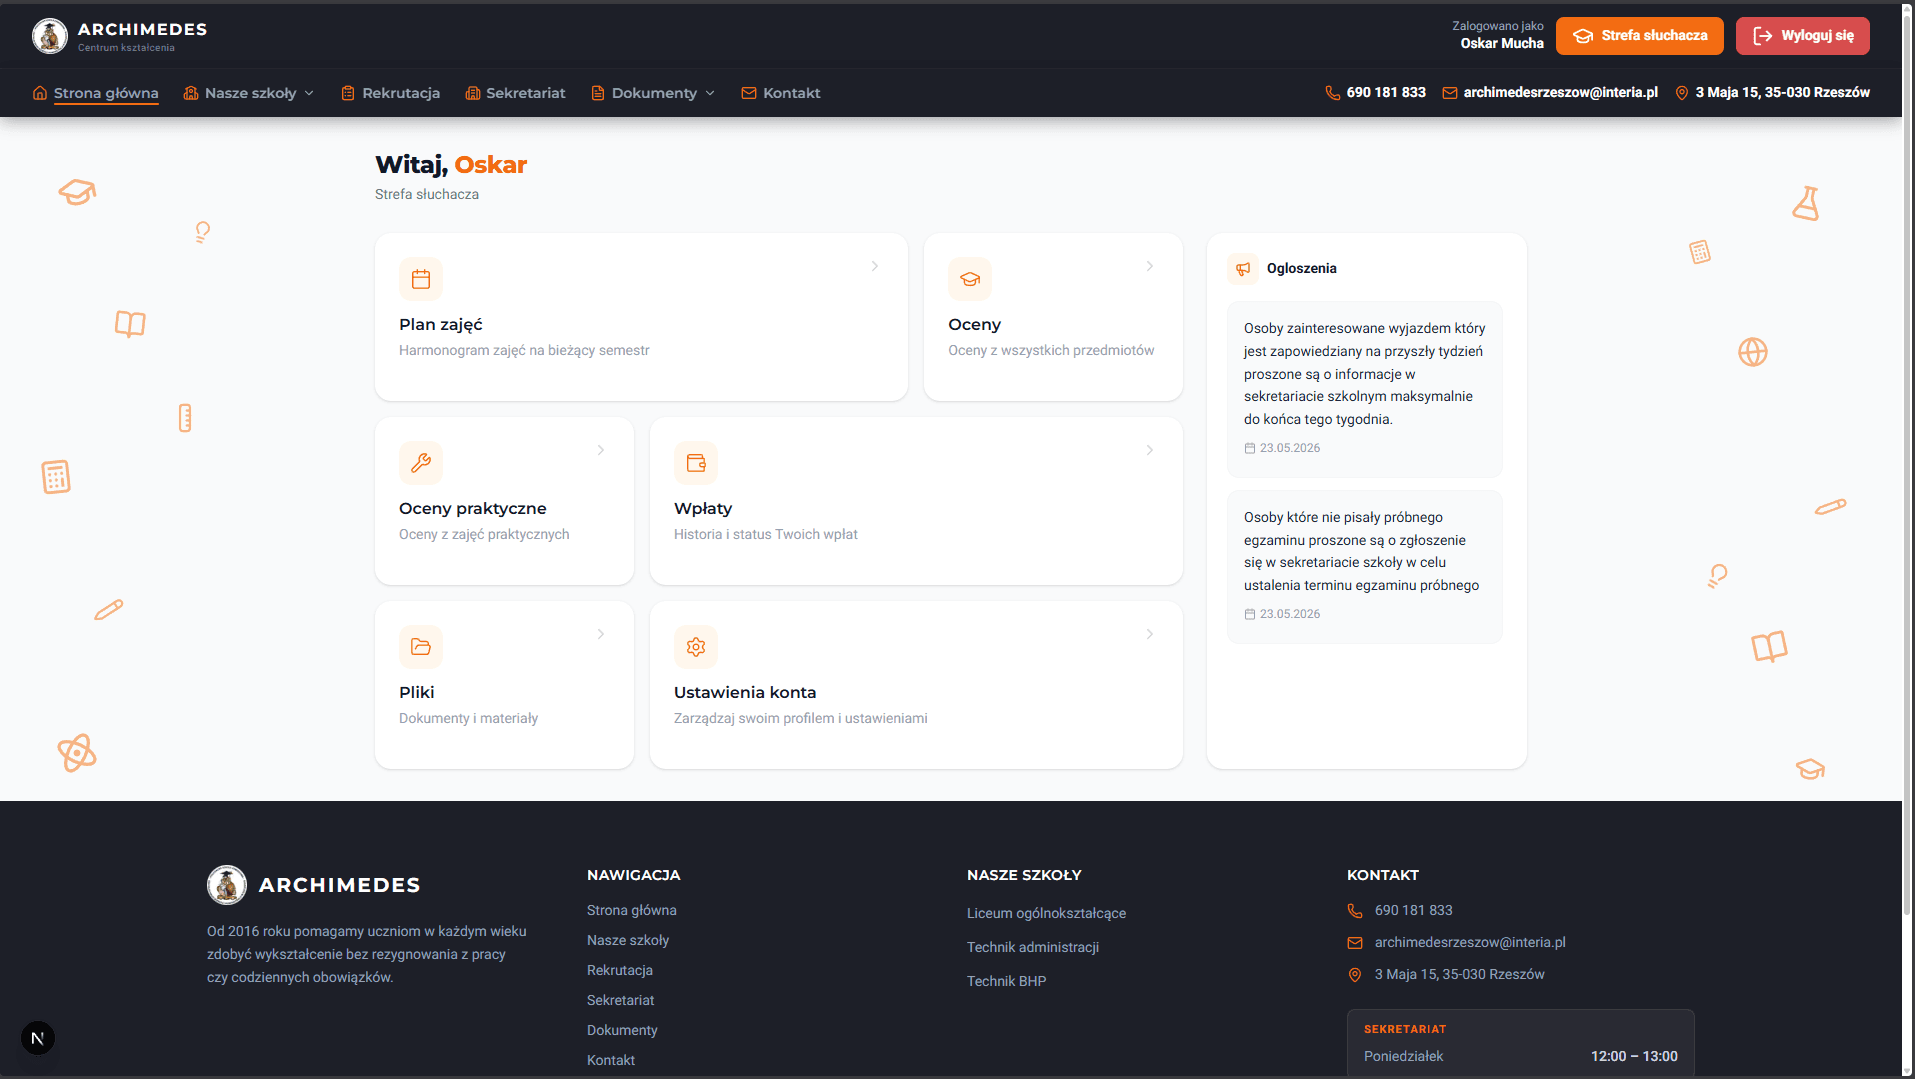
Task: Click Strona główna link in footer navigation
Action: 632,911
